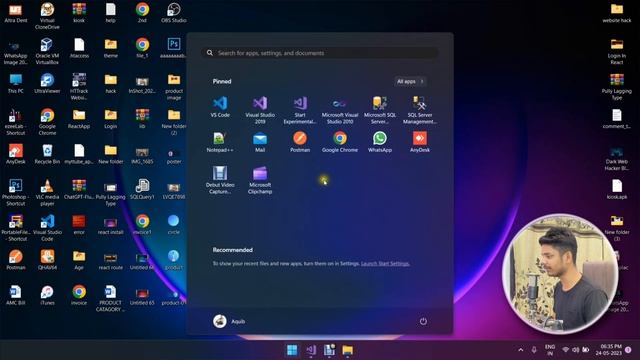Click the Start menu search box
Screen dimensions: 640x360
pyautogui.click(x=320, y=53)
